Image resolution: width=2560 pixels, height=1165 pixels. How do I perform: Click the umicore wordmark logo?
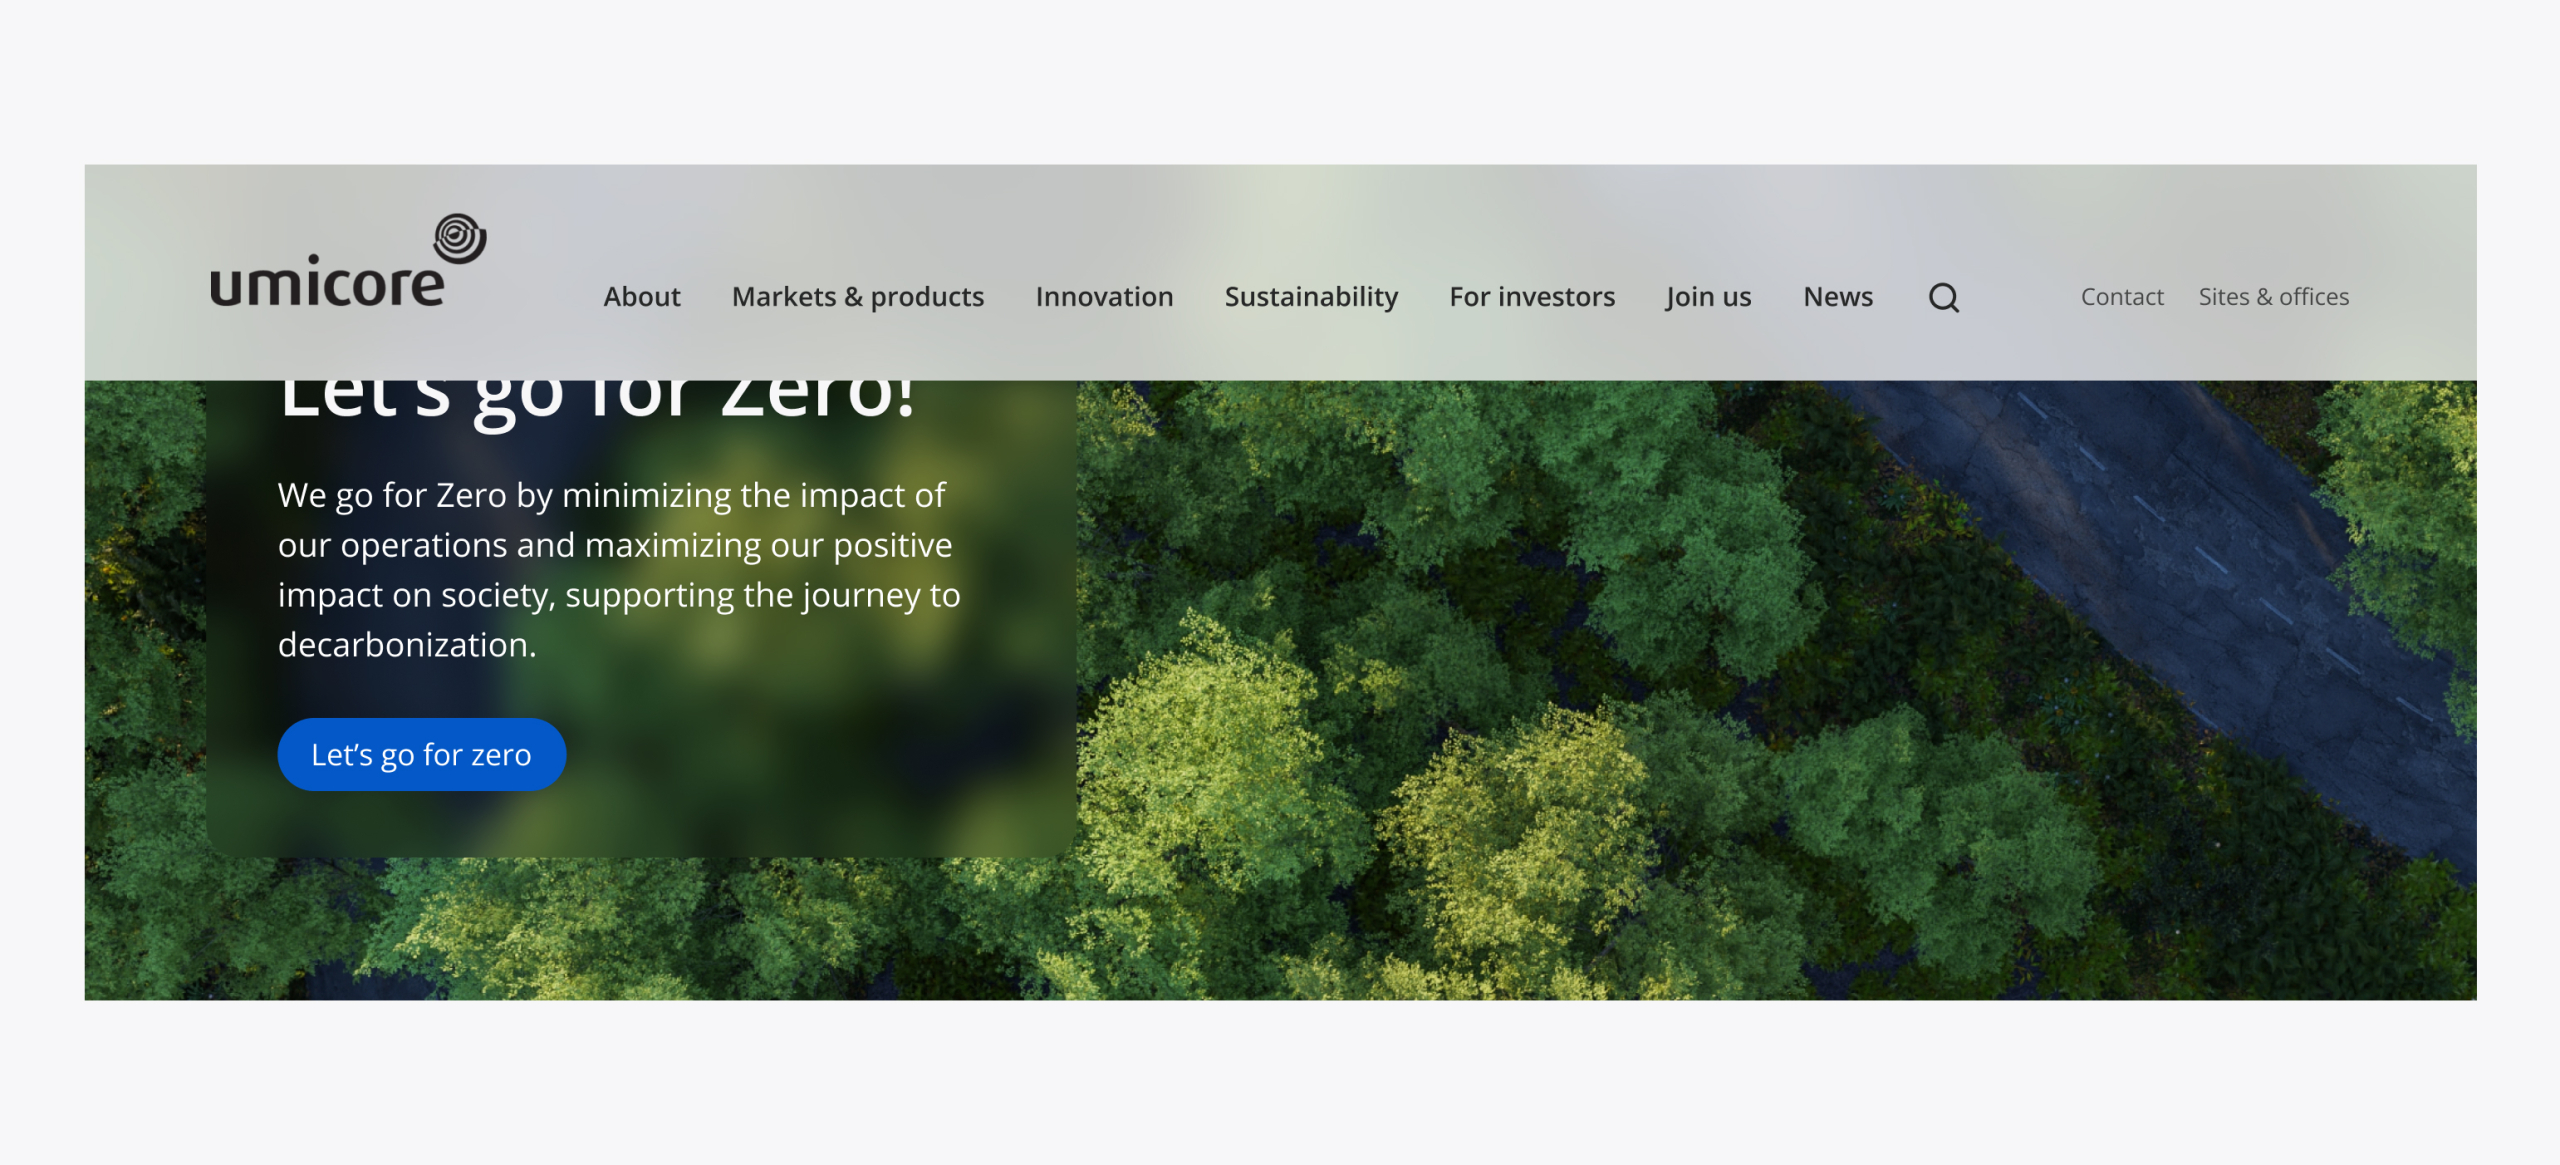tap(327, 284)
